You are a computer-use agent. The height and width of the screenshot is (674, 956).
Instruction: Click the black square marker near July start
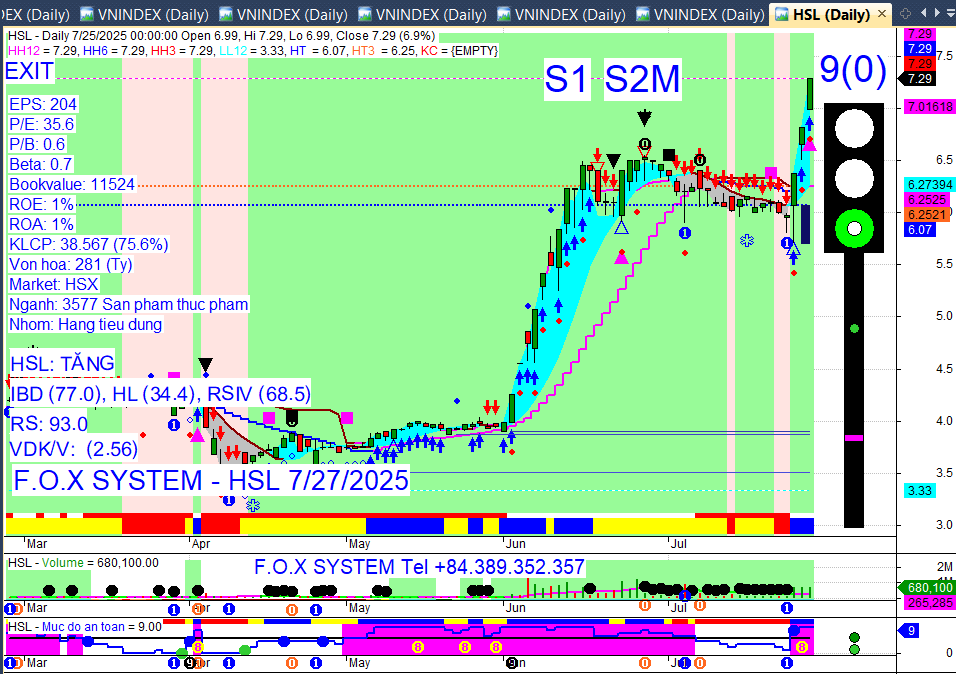point(669,154)
